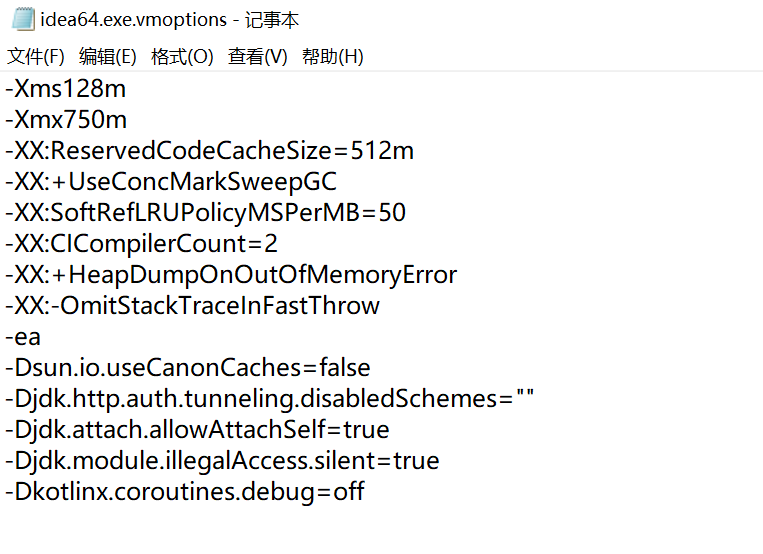The height and width of the screenshot is (554, 763).
Task: Open the 文件(F) menu
Action: pyautogui.click(x=35, y=57)
